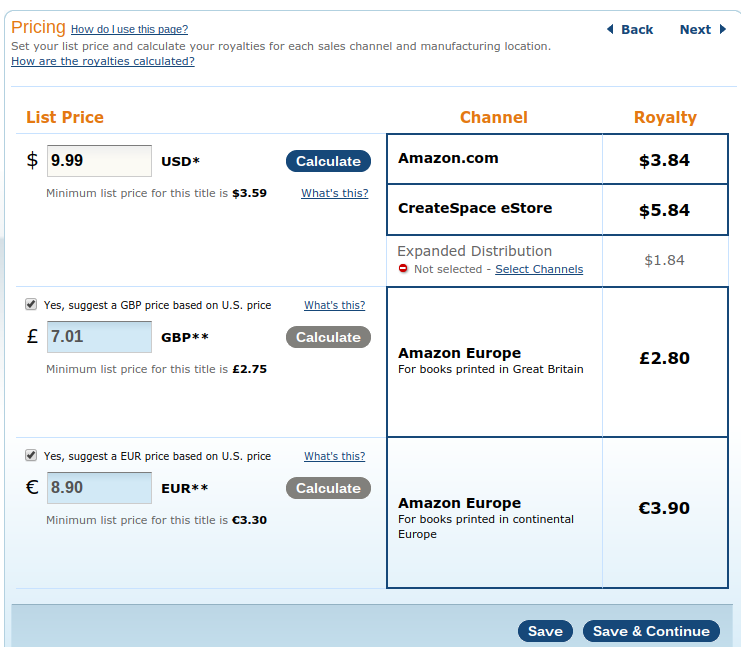Click the $3.84 Amazon.com royalty value
This screenshot has height=647, width=741.
pyautogui.click(x=664, y=160)
